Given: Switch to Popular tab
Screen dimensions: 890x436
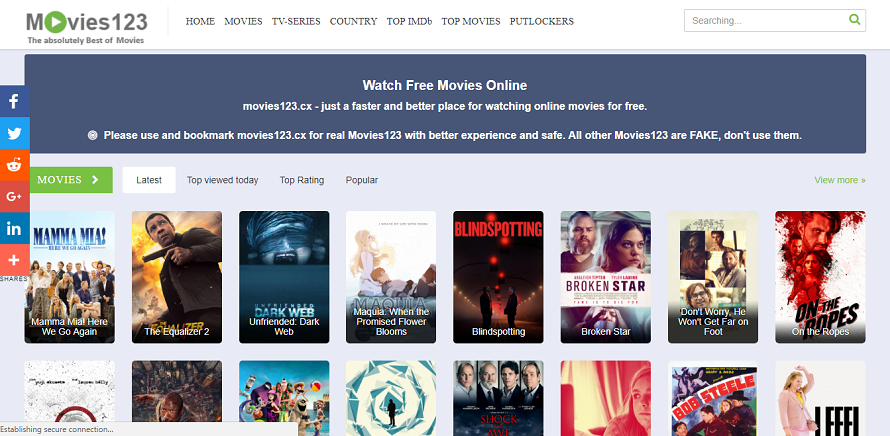Looking at the screenshot, I should [362, 180].
